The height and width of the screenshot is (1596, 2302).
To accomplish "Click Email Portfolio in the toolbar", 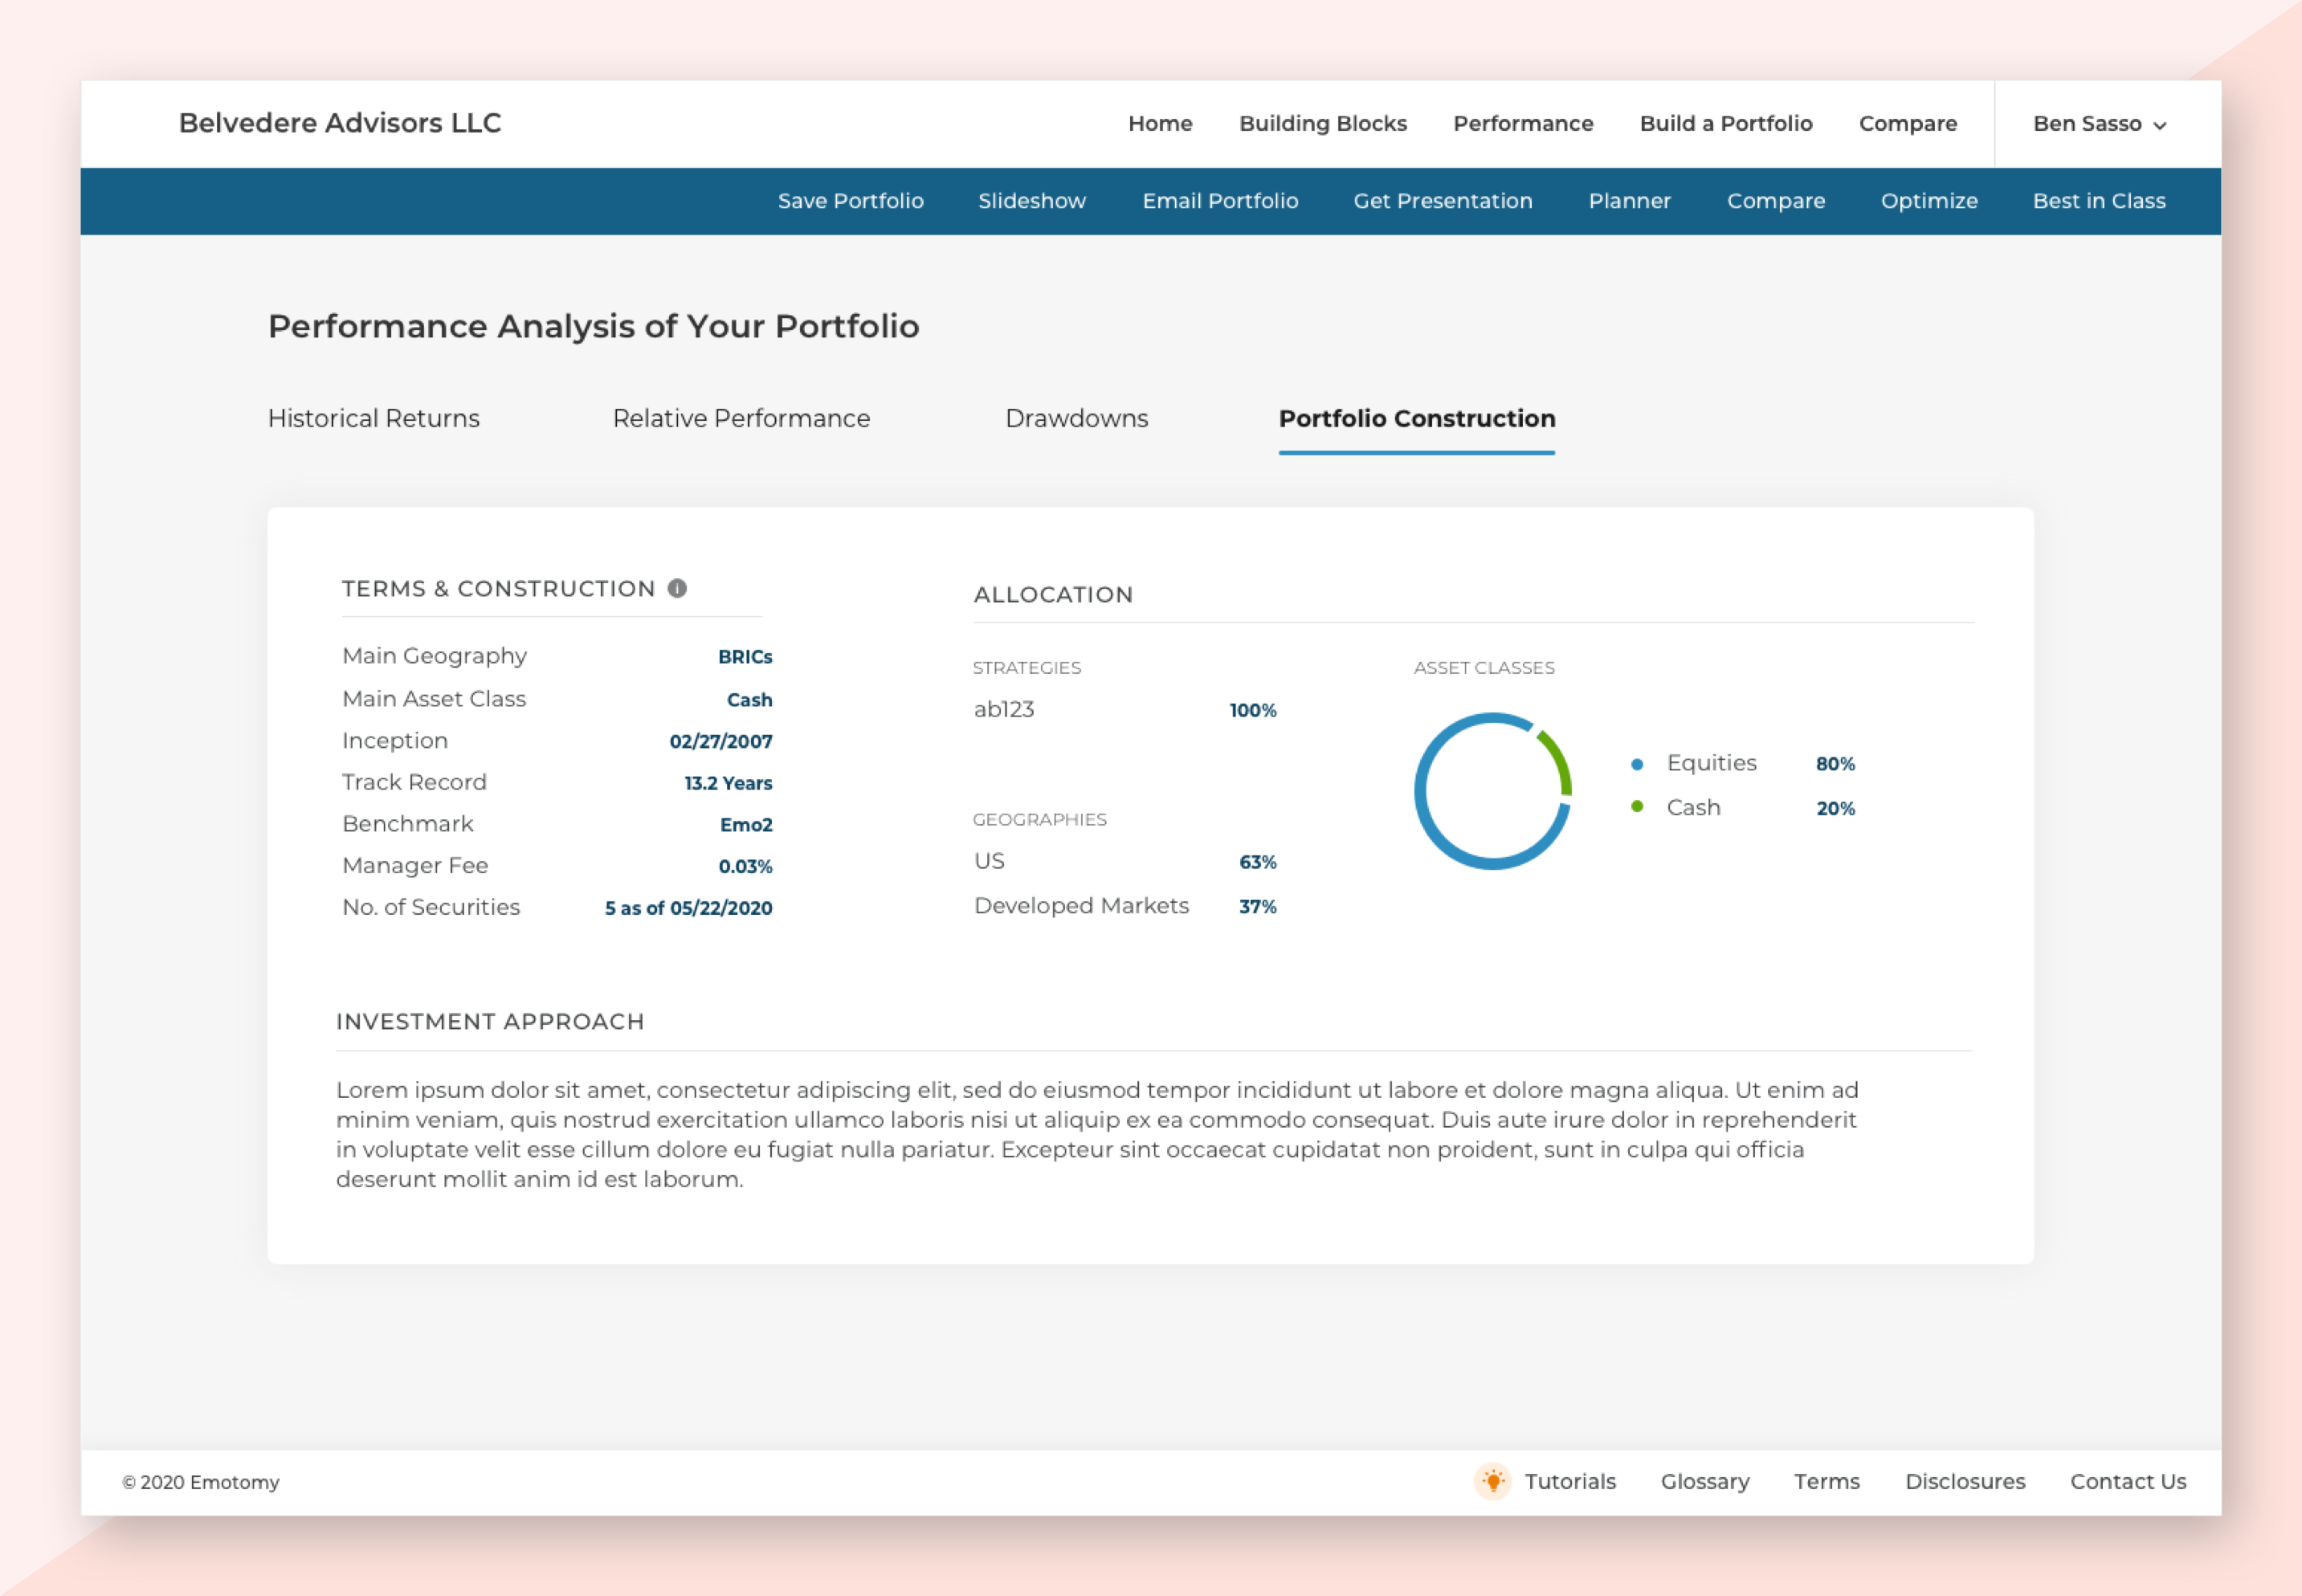I will [1220, 201].
